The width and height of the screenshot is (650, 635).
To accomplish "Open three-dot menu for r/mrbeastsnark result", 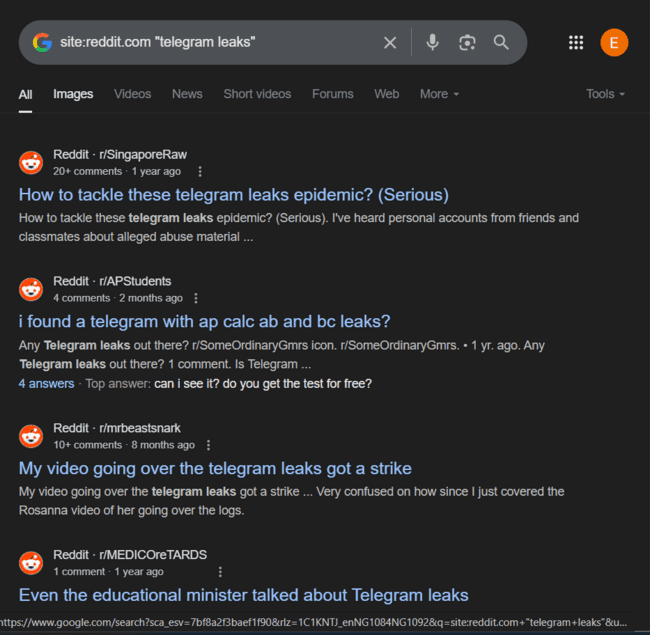I will click(x=209, y=445).
